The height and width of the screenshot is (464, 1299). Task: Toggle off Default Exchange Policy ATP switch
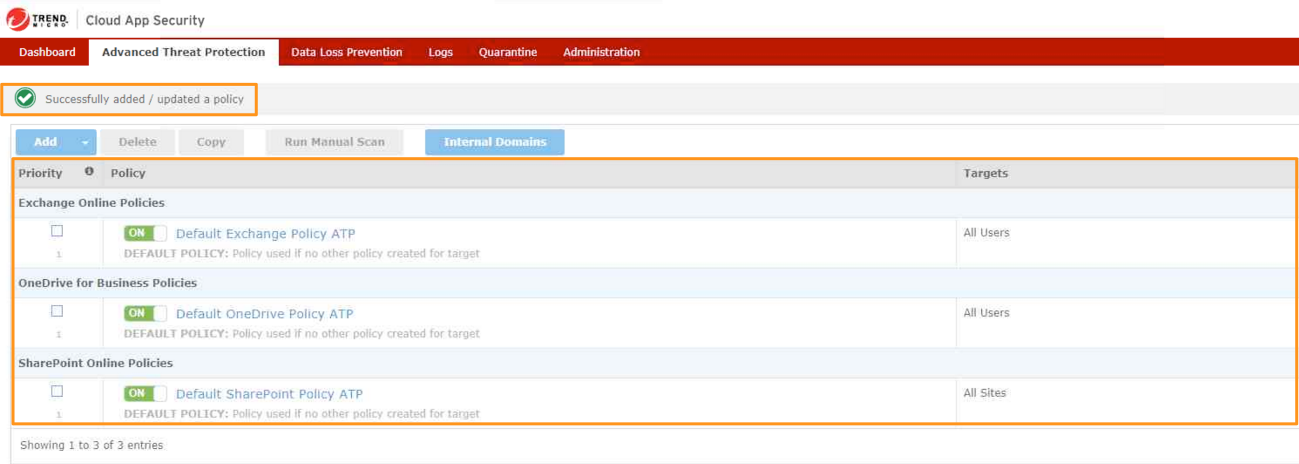[x=145, y=233]
